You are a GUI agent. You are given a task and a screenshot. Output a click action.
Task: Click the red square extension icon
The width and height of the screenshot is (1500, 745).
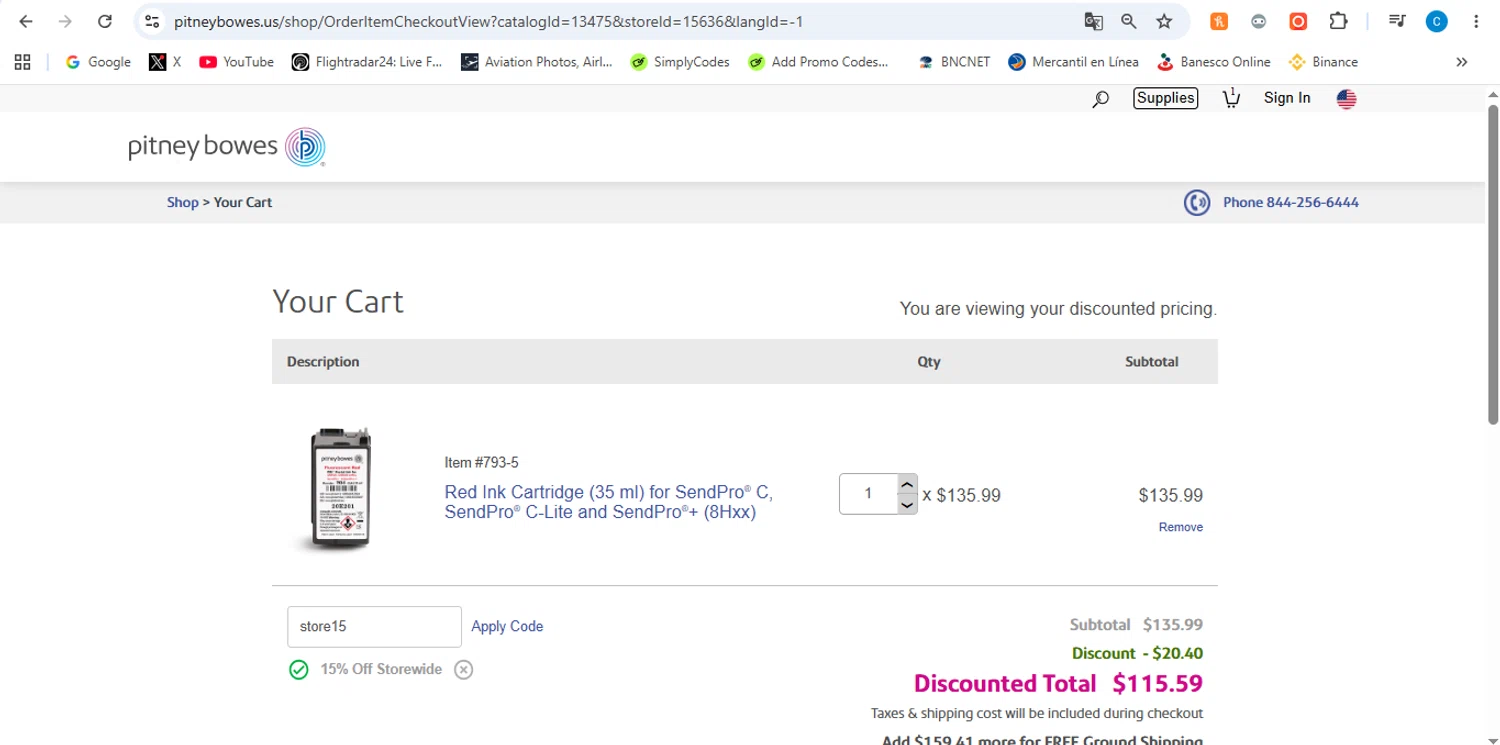pyautogui.click(x=1298, y=21)
